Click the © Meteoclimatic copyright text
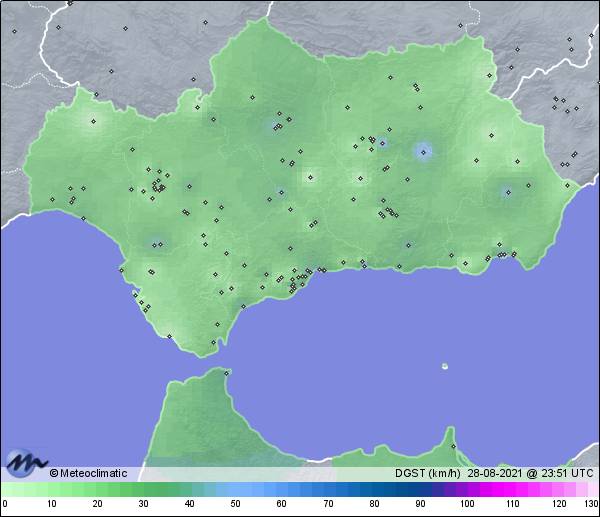The height and width of the screenshot is (517, 600). tap(88, 473)
